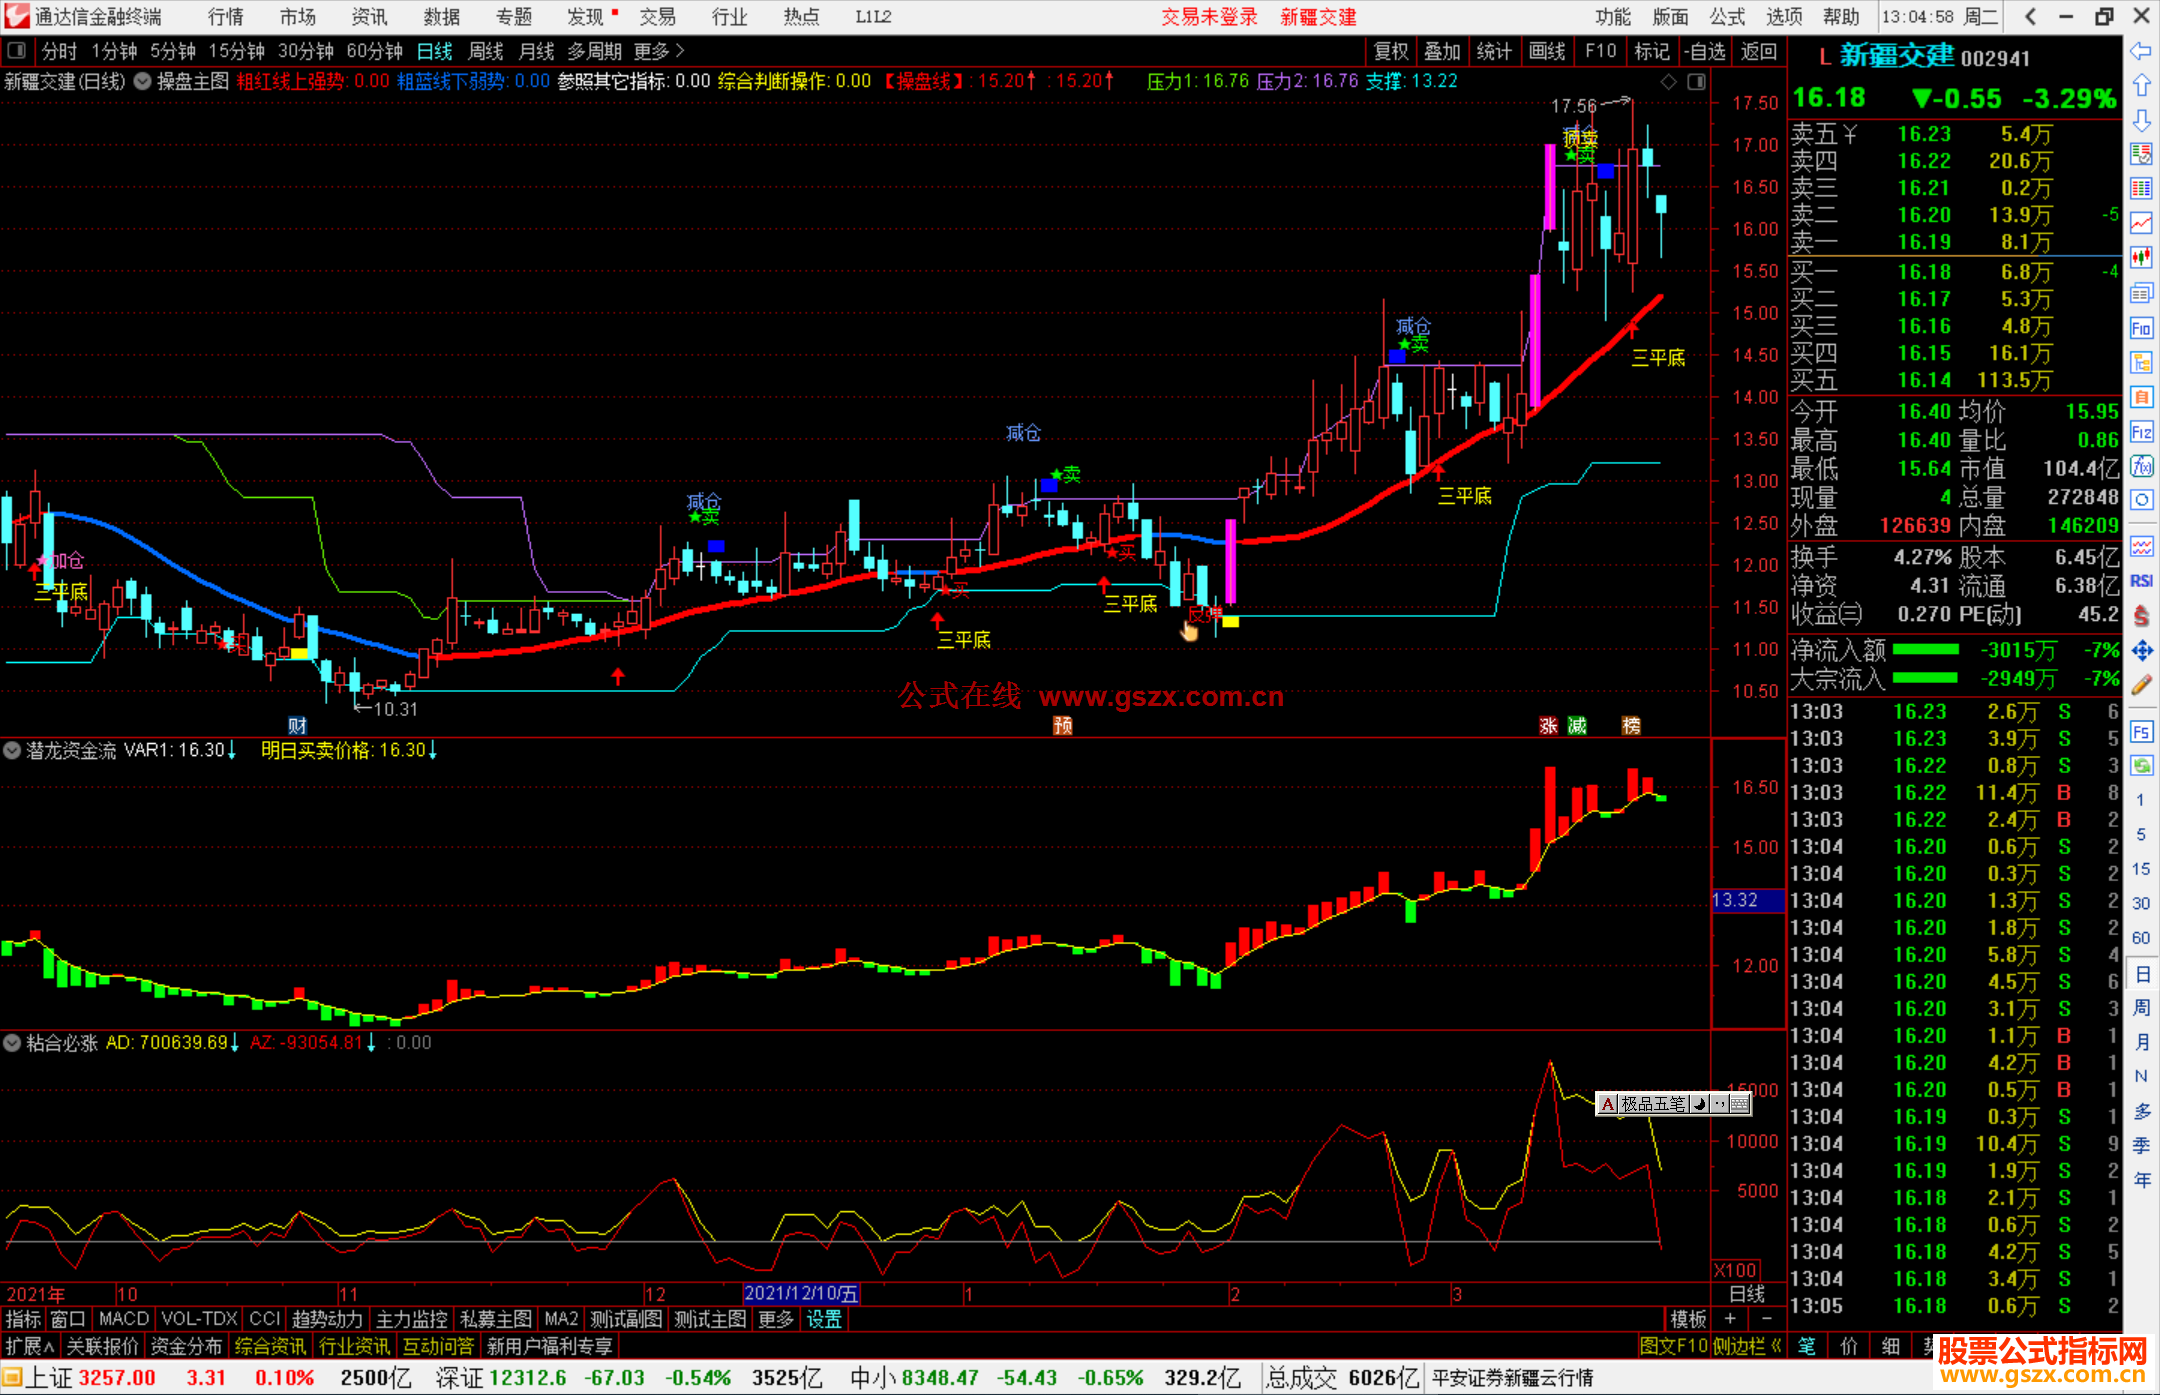Click the down arrow icon in right sidebar
2160x1395 pixels.
[2141, 120]
